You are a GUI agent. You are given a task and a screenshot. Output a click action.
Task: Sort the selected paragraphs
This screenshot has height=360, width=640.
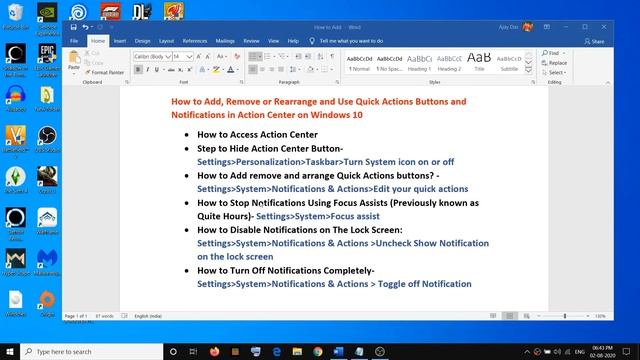tap(320, 56)
